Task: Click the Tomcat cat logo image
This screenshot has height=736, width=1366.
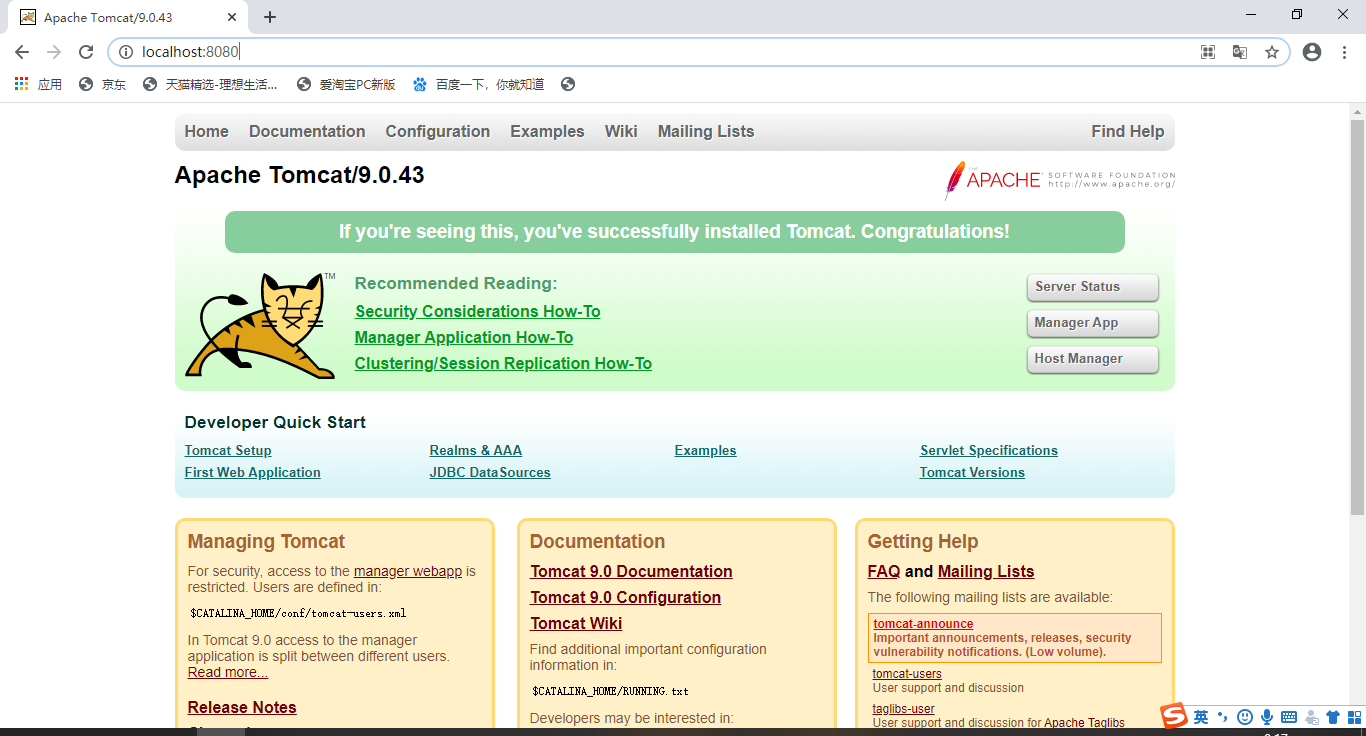Action: 260,325
